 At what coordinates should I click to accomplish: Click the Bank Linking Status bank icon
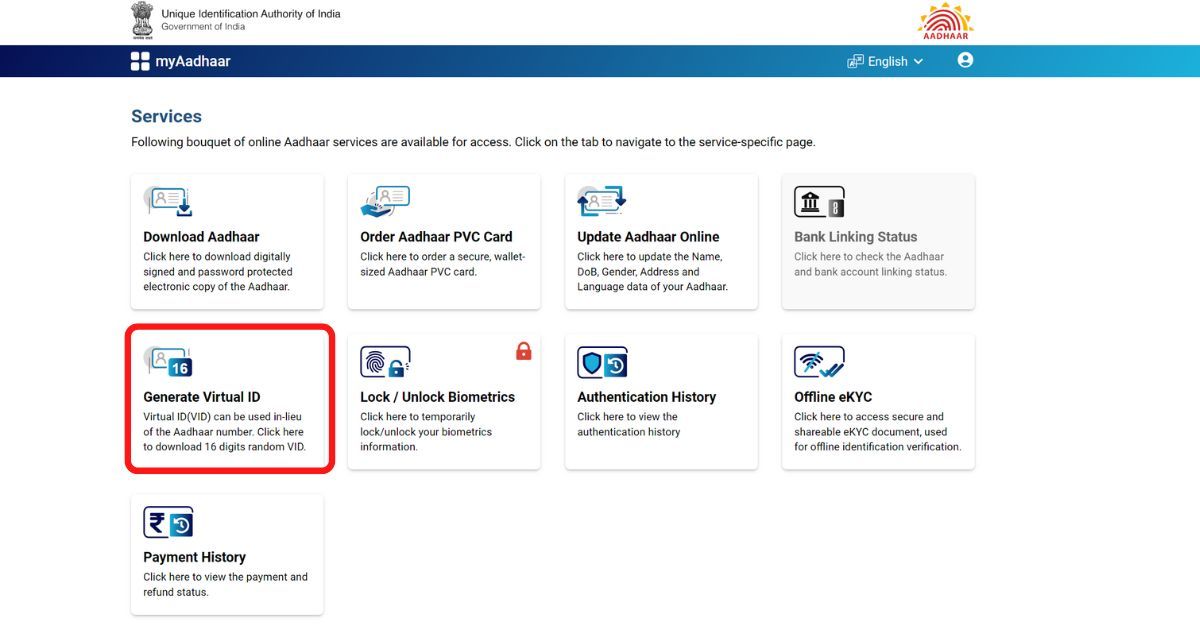[x=819, y=202]
